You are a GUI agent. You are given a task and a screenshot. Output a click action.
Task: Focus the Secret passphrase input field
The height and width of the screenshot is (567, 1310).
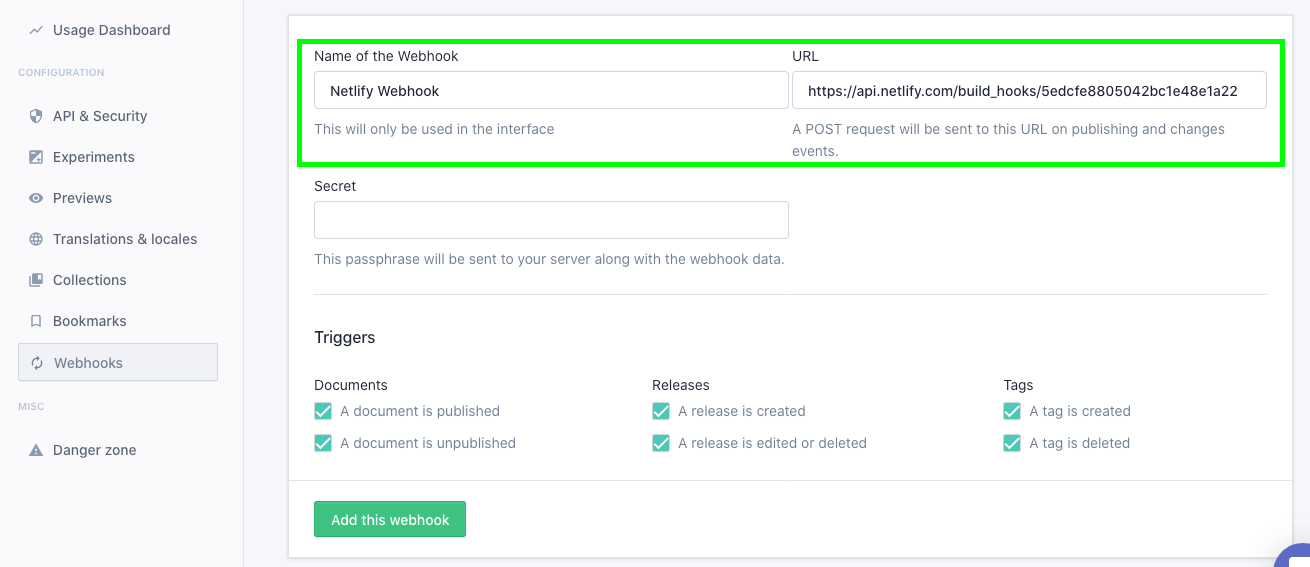click(551, 220)
